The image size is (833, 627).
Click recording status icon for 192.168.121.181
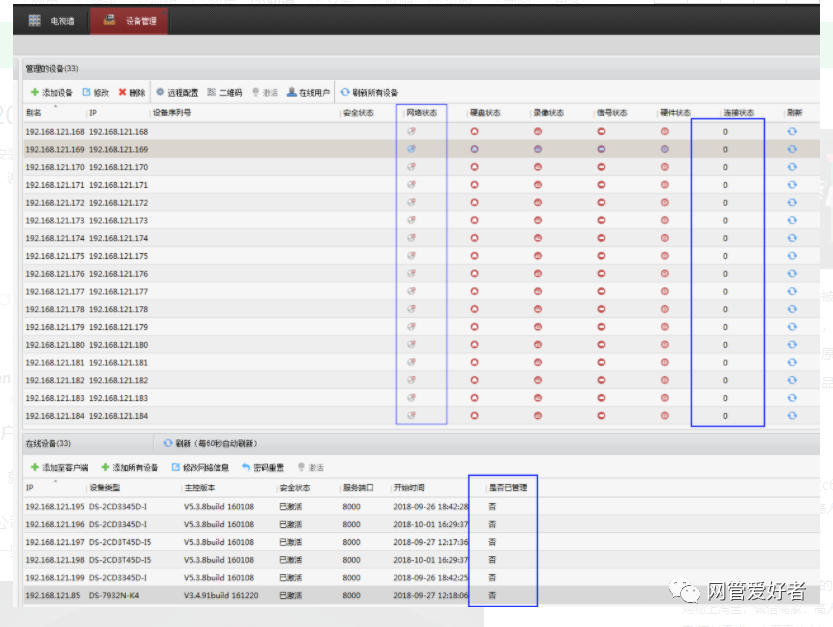tap(538, 362)
